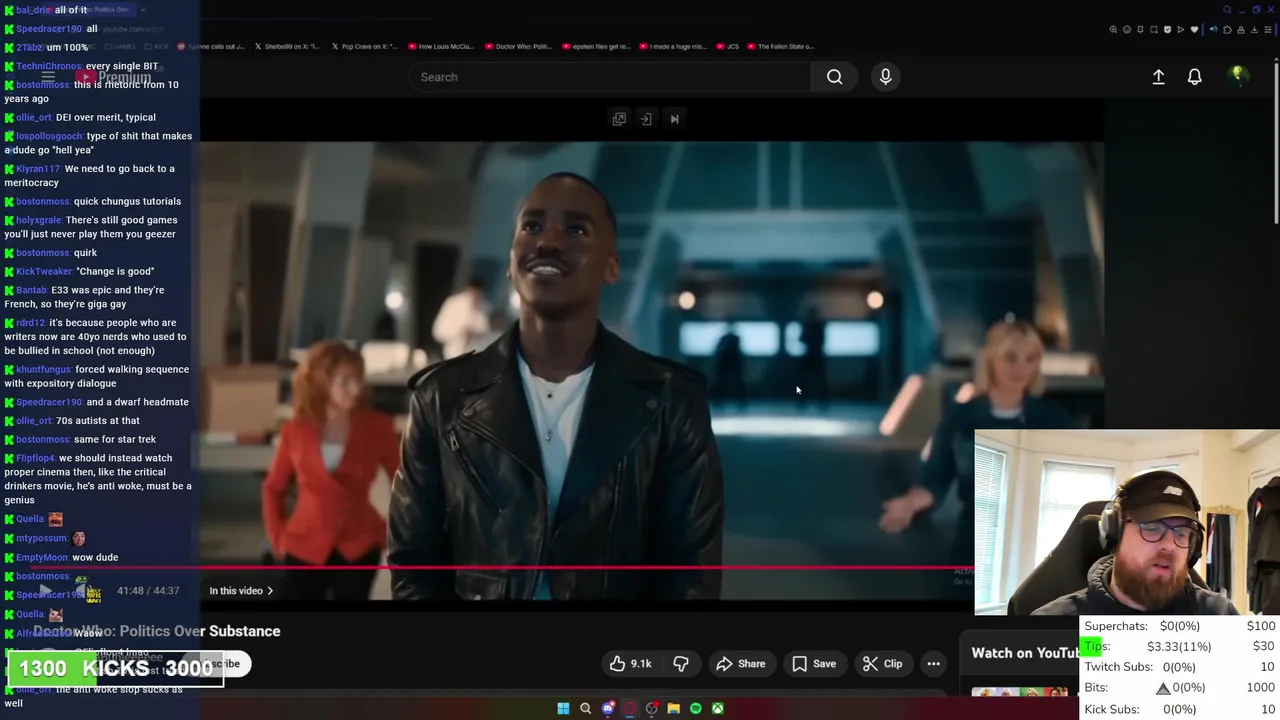Viewport: 1280px width, 720px height.
Task: Switch to the 'How Louis McClu...' tab
Action: 440,46
